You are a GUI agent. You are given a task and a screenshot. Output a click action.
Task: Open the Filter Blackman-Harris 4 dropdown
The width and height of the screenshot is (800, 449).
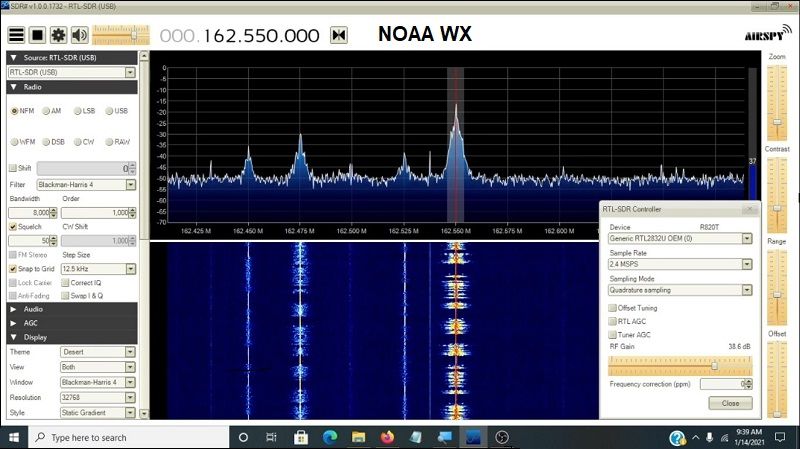[x=131, y=185]
